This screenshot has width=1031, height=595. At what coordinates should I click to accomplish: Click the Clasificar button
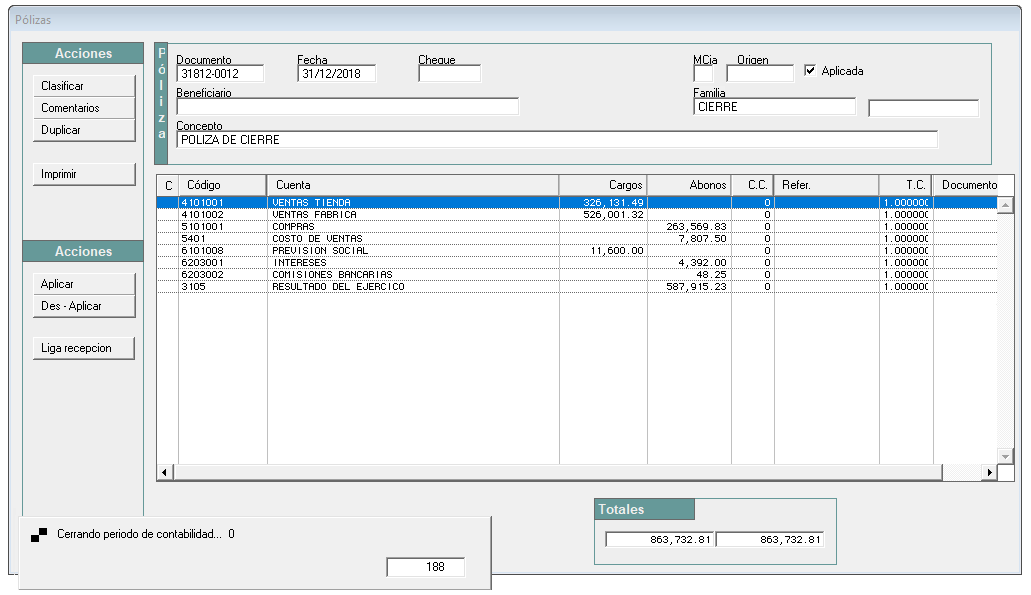click(x=84, y=86)
